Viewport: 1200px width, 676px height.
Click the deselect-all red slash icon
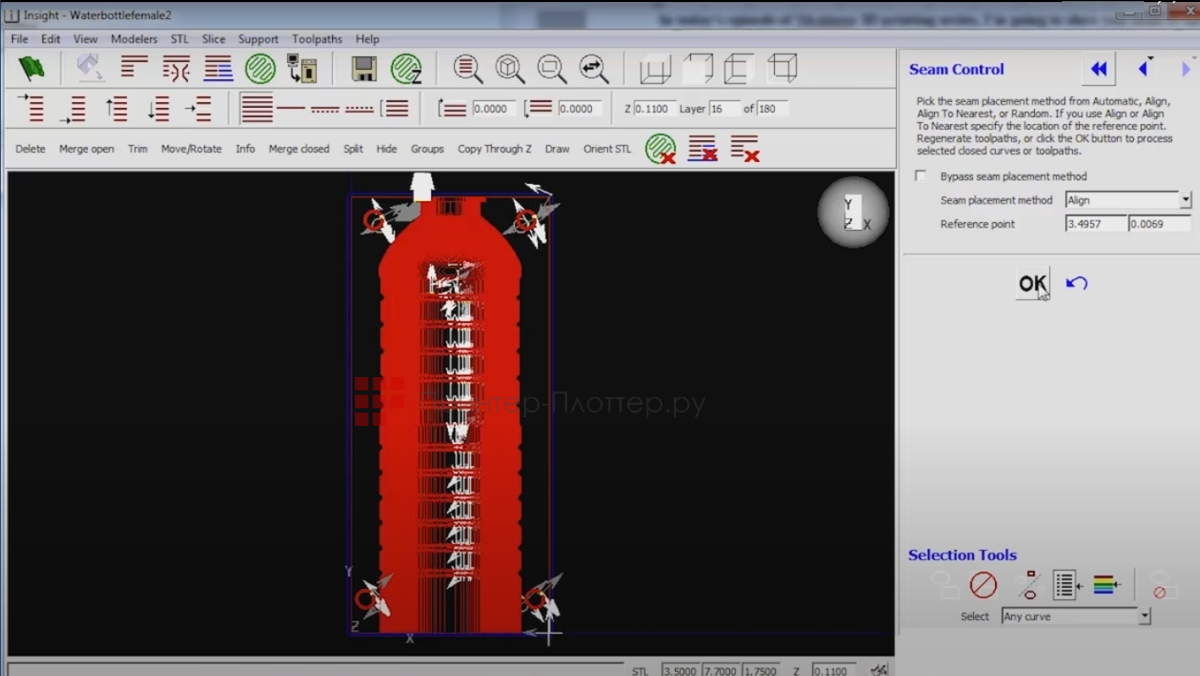[982, 585]
